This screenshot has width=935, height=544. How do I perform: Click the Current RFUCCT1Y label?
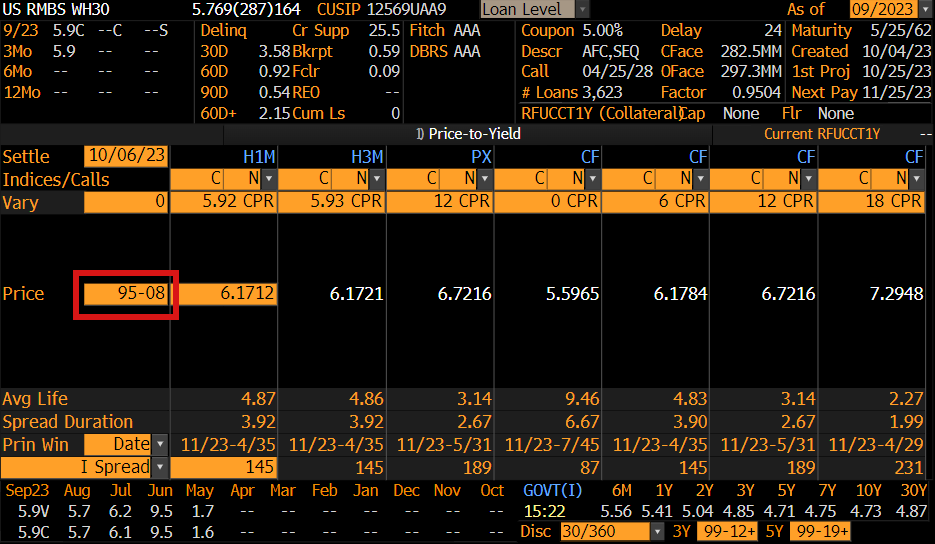tap(822, 134)
